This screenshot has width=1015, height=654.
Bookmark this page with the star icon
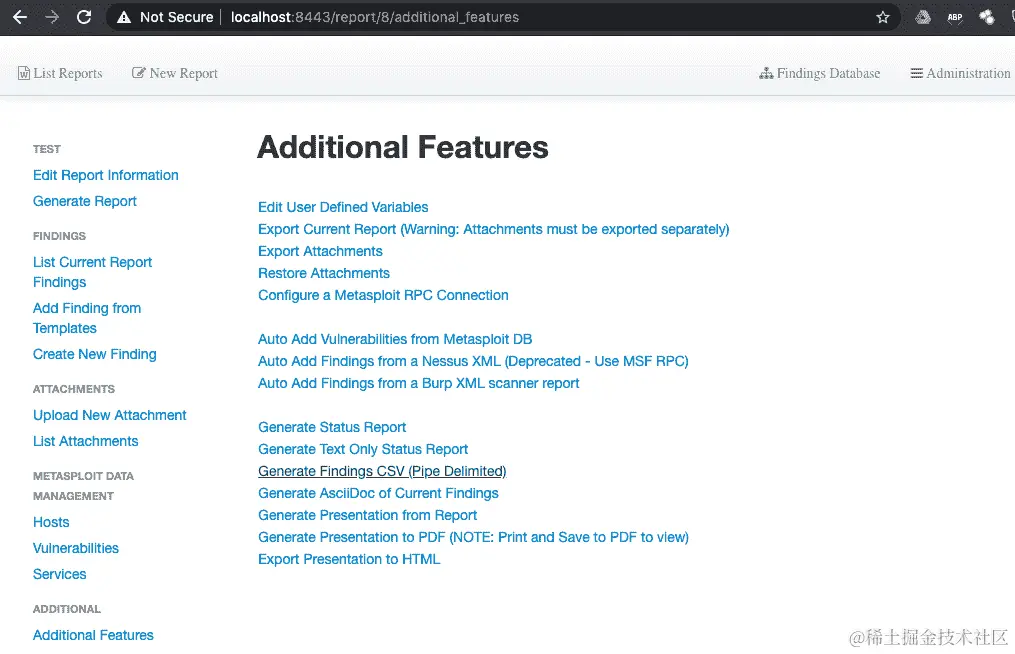pos(883,17)
